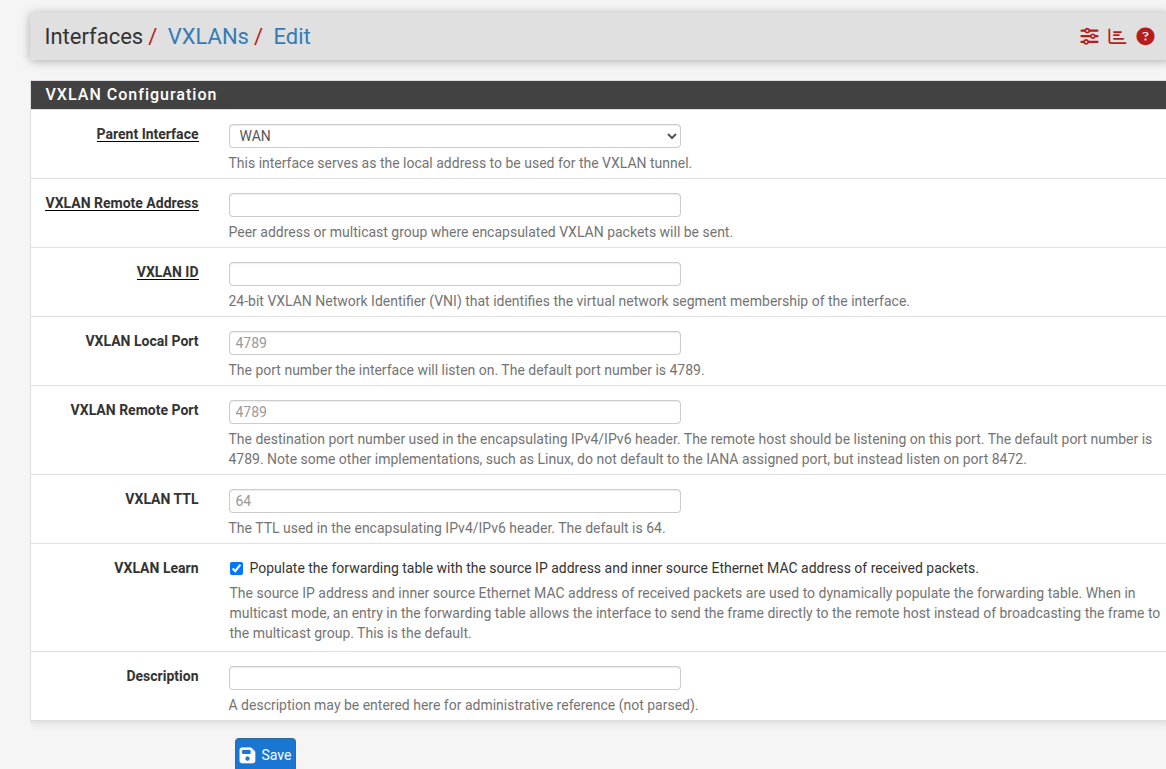The height and width of the screenshot is (769, 1166).
Task: Click the VXLAN Remote Port input
Action: [x=454, y=412]
